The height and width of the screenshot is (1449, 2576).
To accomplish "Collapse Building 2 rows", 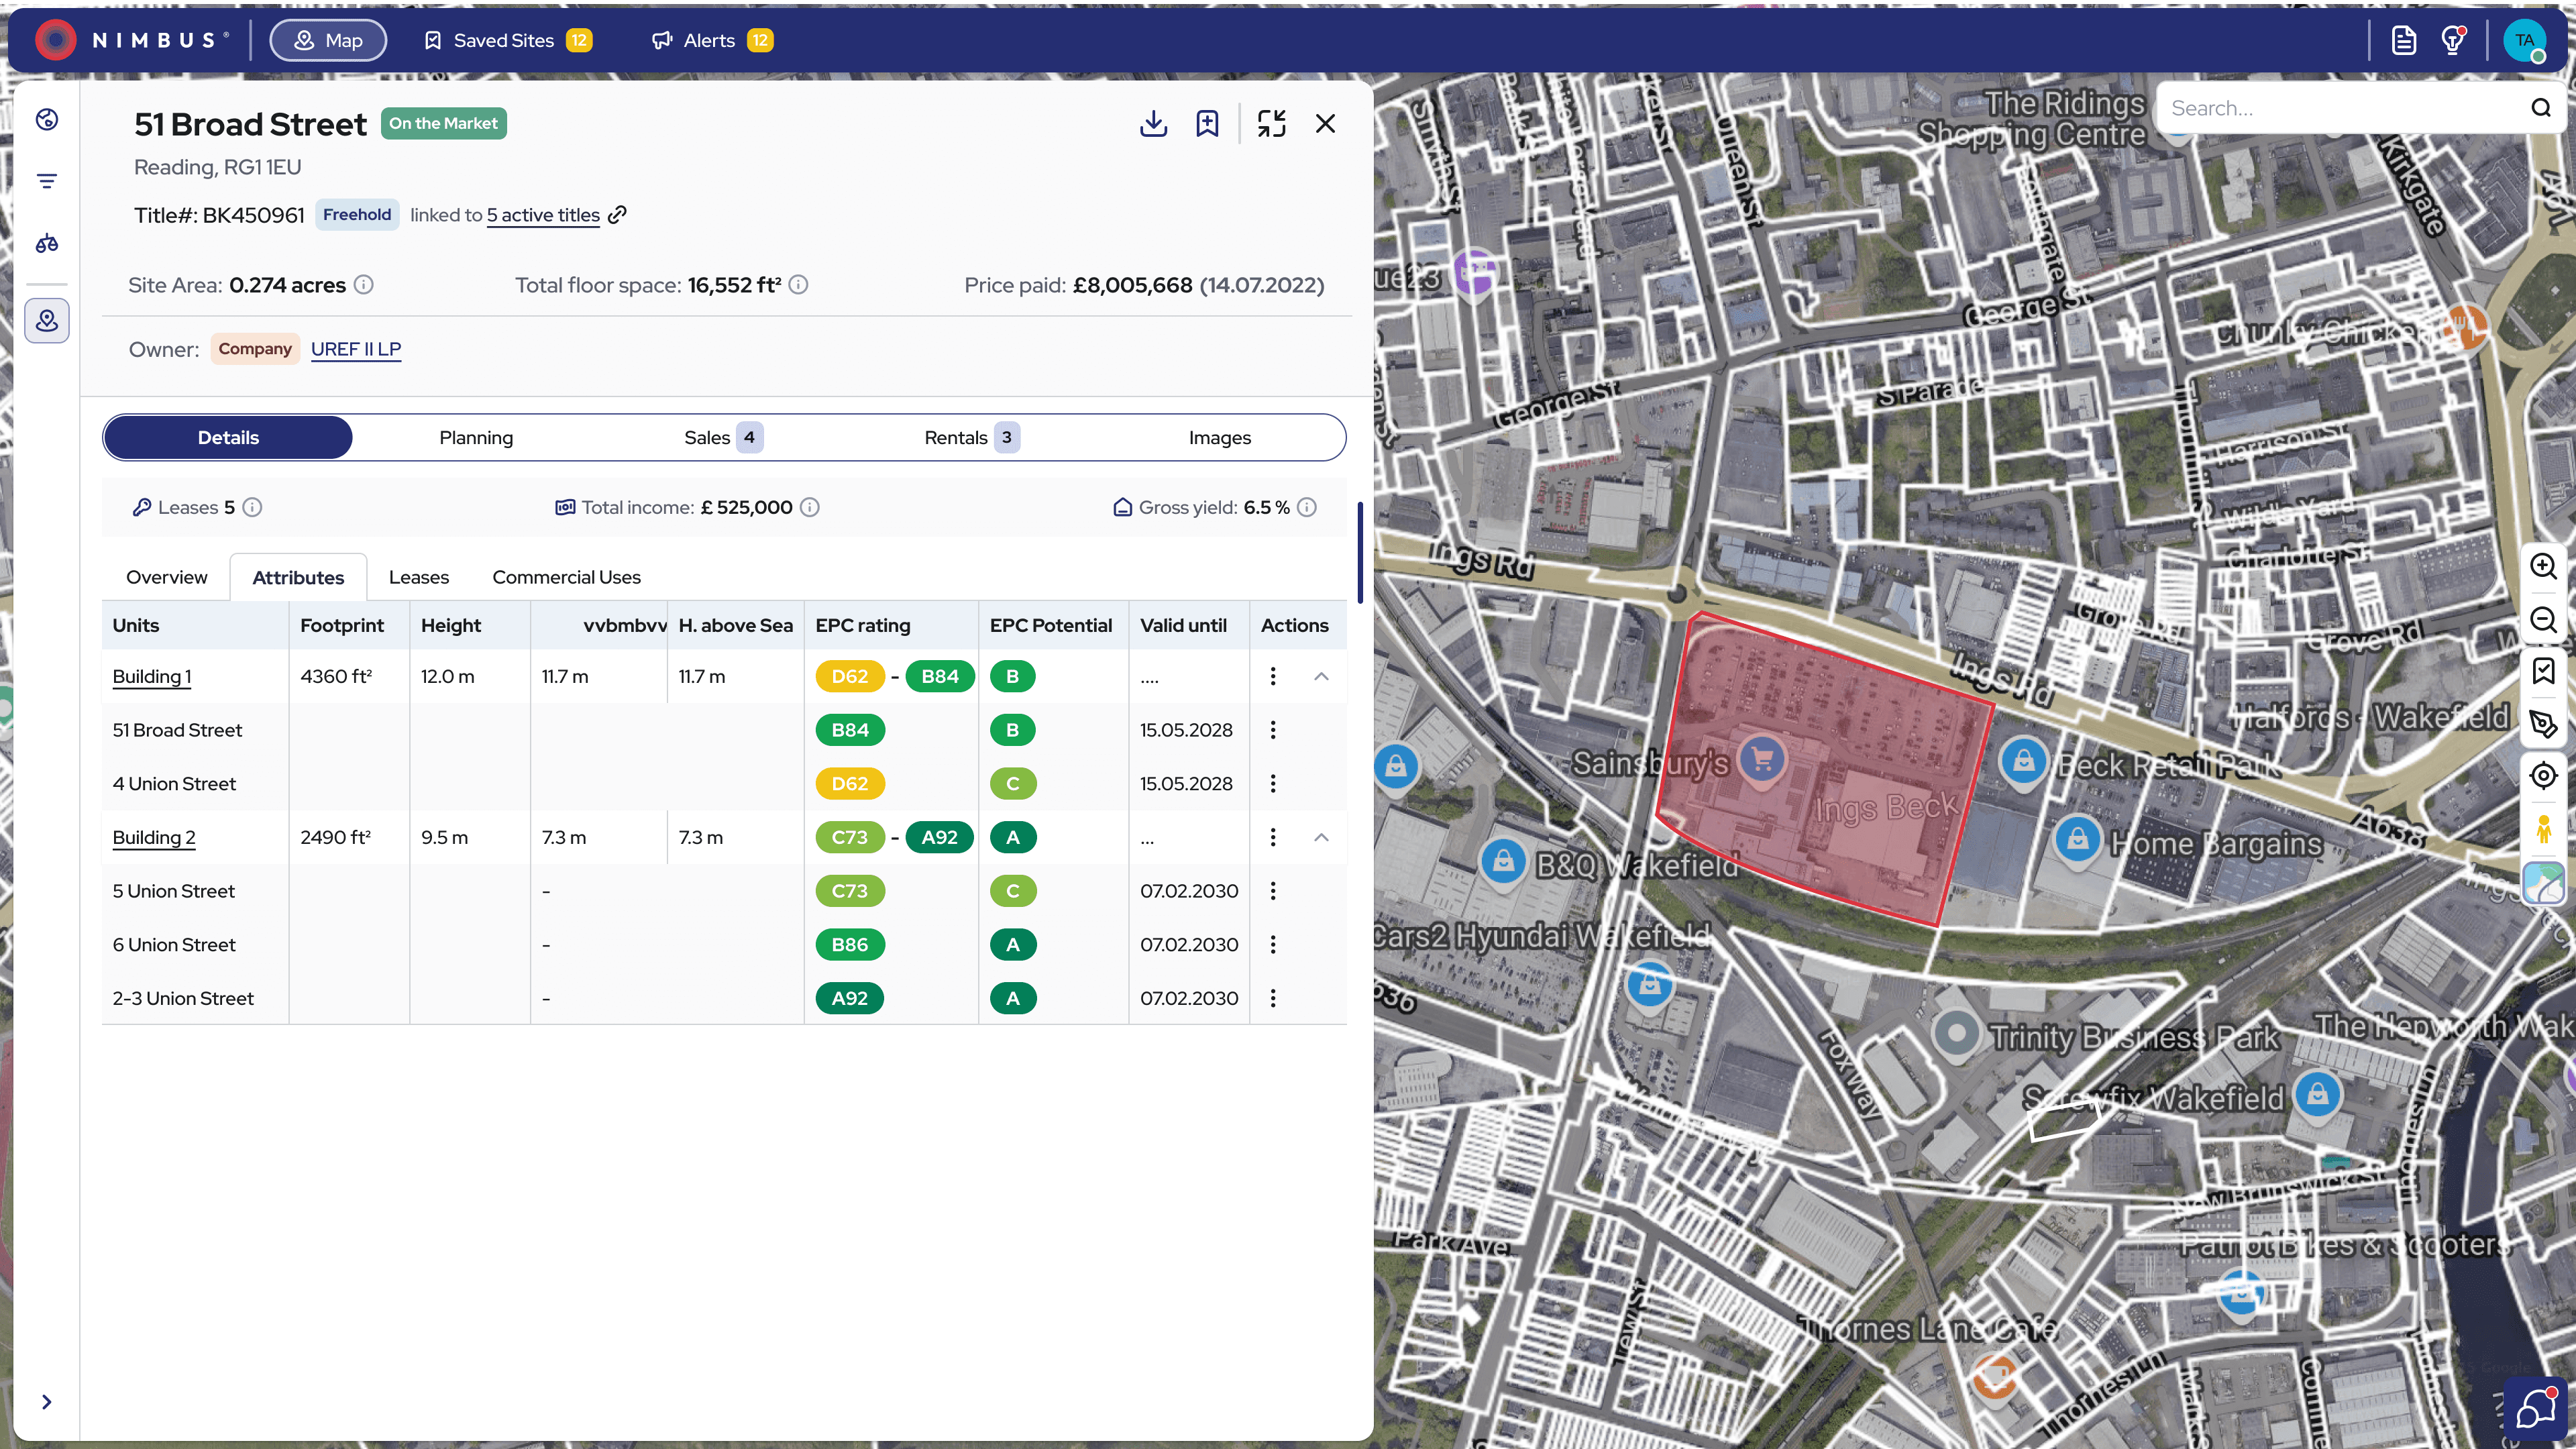I will [1321, 838].
